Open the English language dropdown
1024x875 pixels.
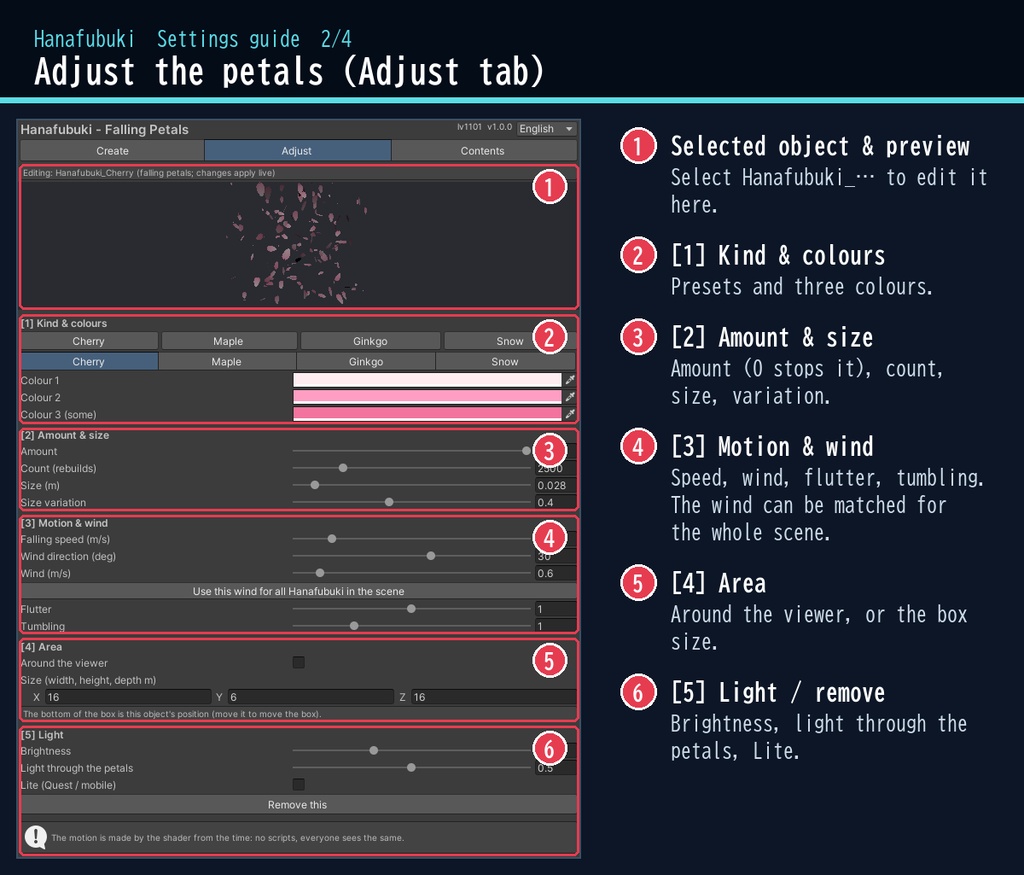click(x=546, y=129)
